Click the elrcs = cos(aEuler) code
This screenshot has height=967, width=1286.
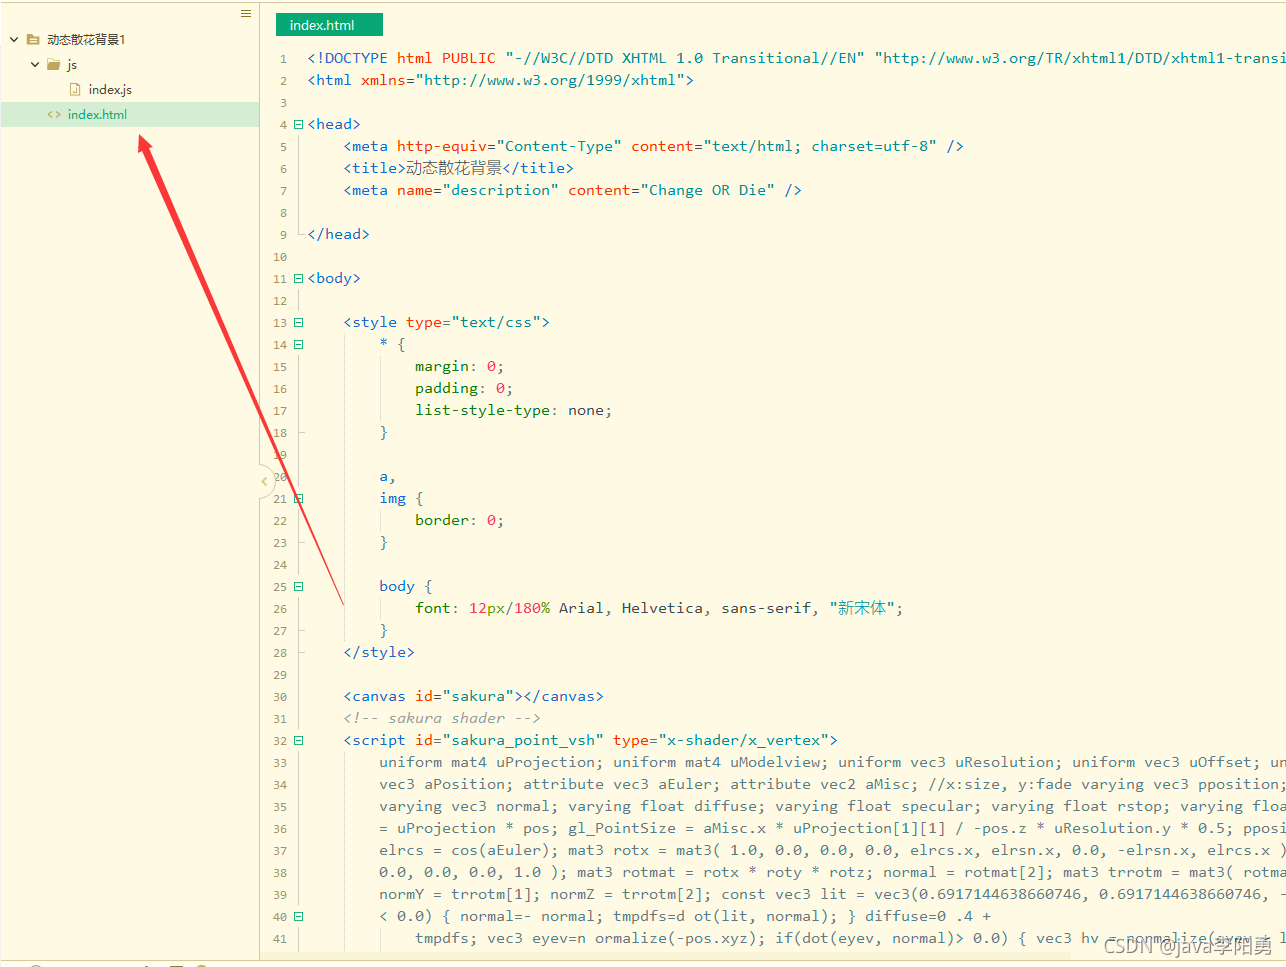[469, 850]
